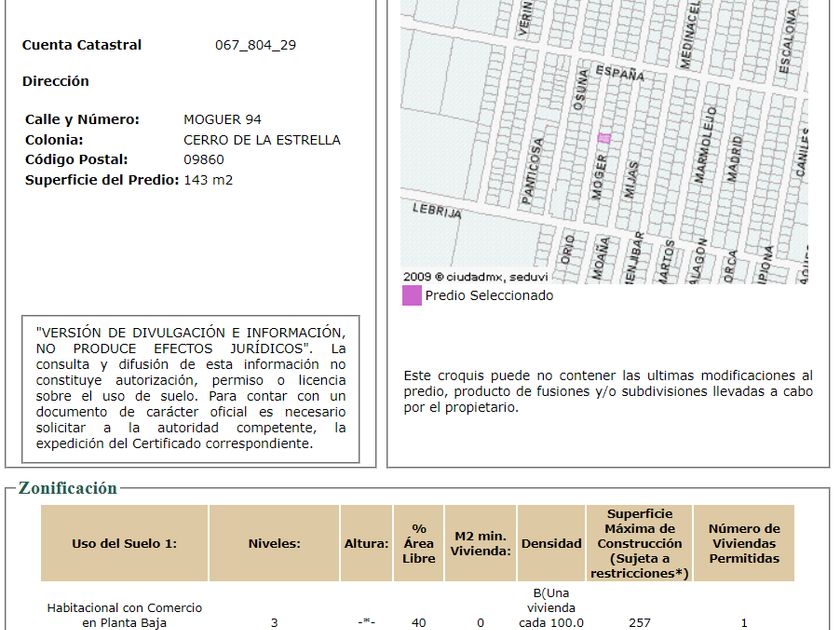The height and width of the screenshot is (630, 840).
Task: Click the highlighted pink parcel on the map
Action: [x=603, y=138]
